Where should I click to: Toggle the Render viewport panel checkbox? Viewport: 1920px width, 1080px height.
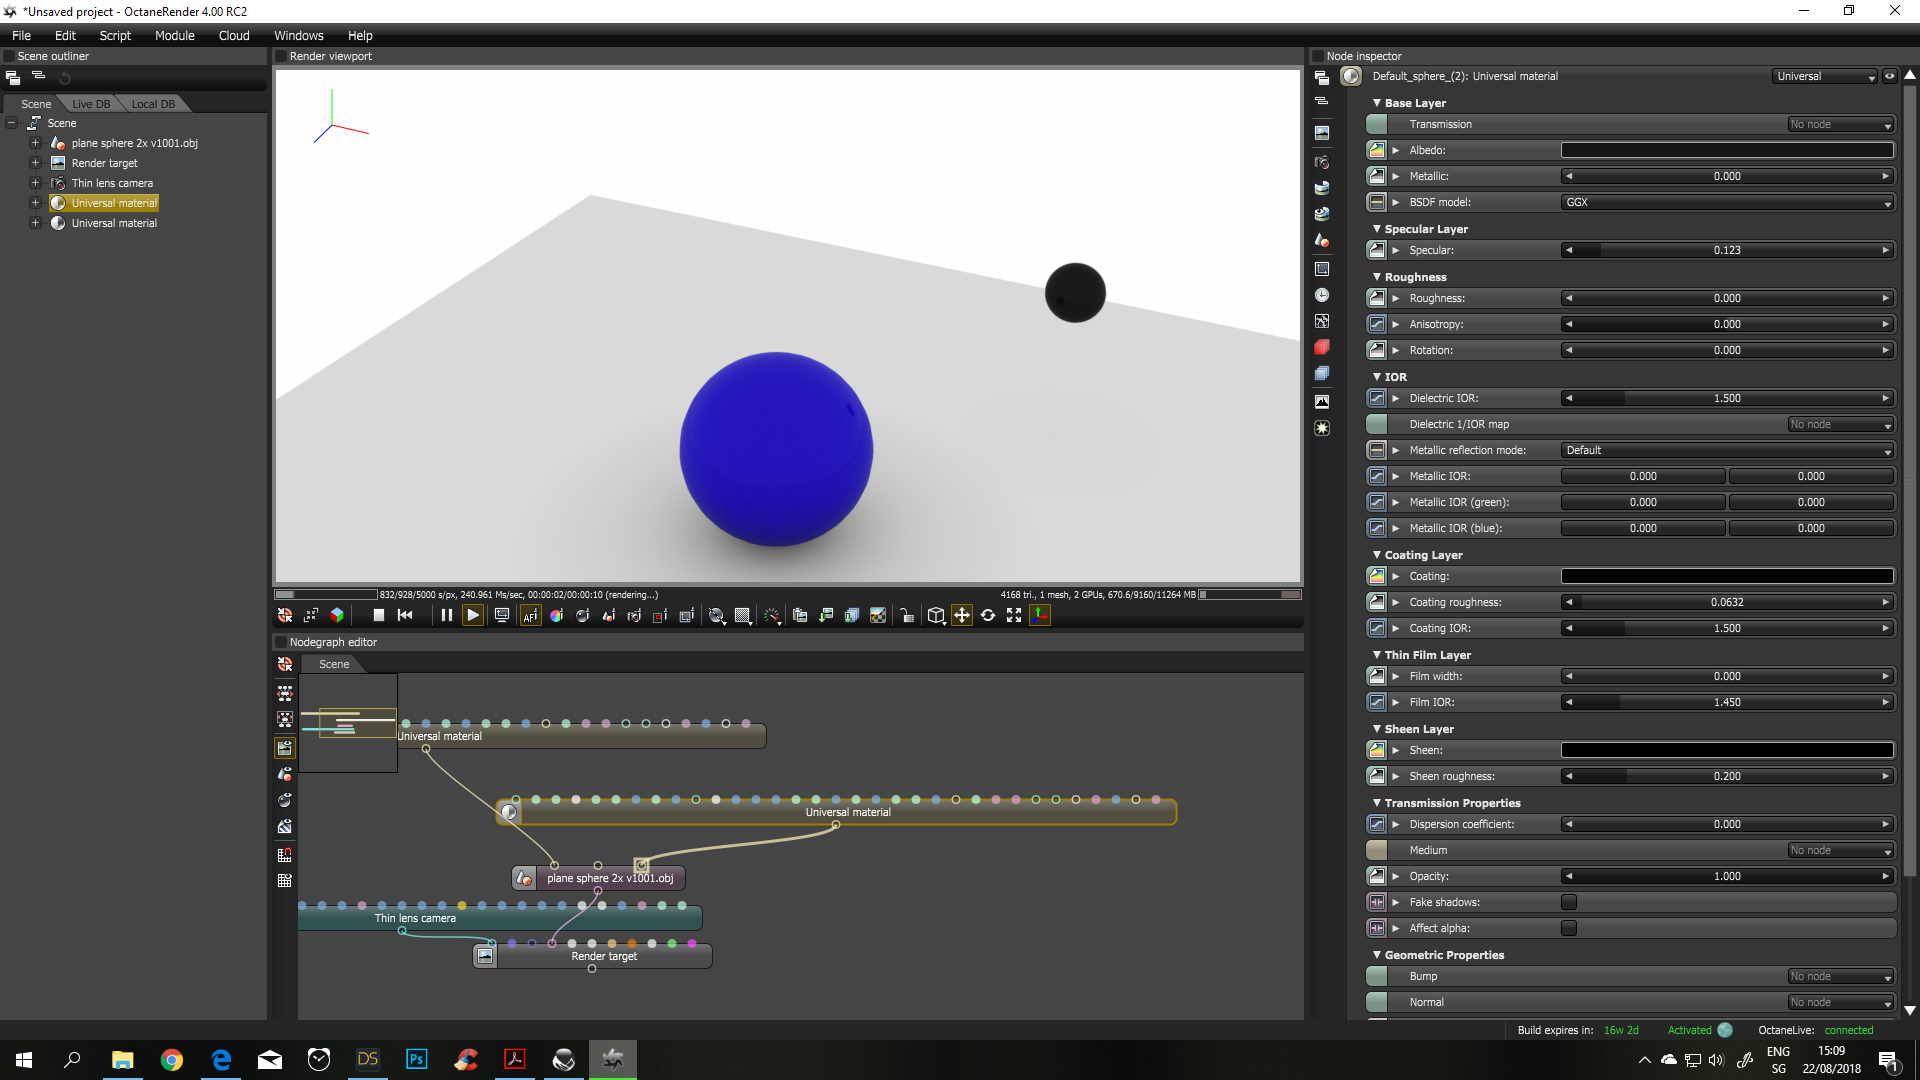(x=281, y=56)
